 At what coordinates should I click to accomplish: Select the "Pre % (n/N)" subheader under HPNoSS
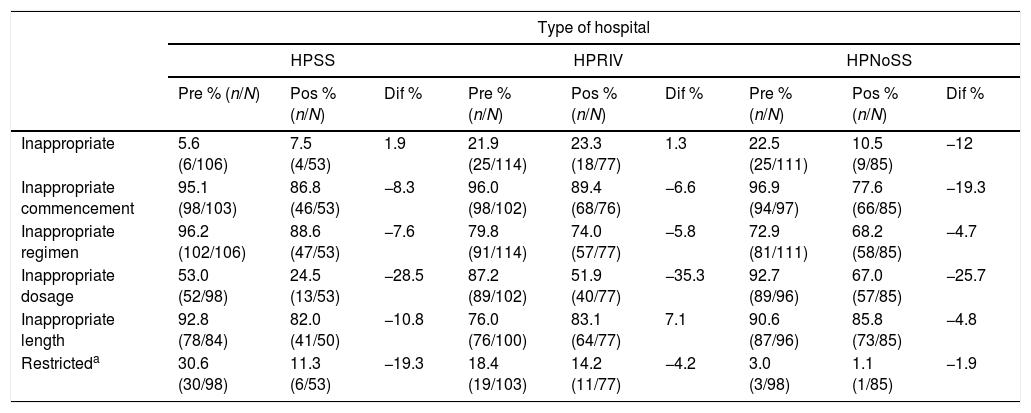click(770, 101)
